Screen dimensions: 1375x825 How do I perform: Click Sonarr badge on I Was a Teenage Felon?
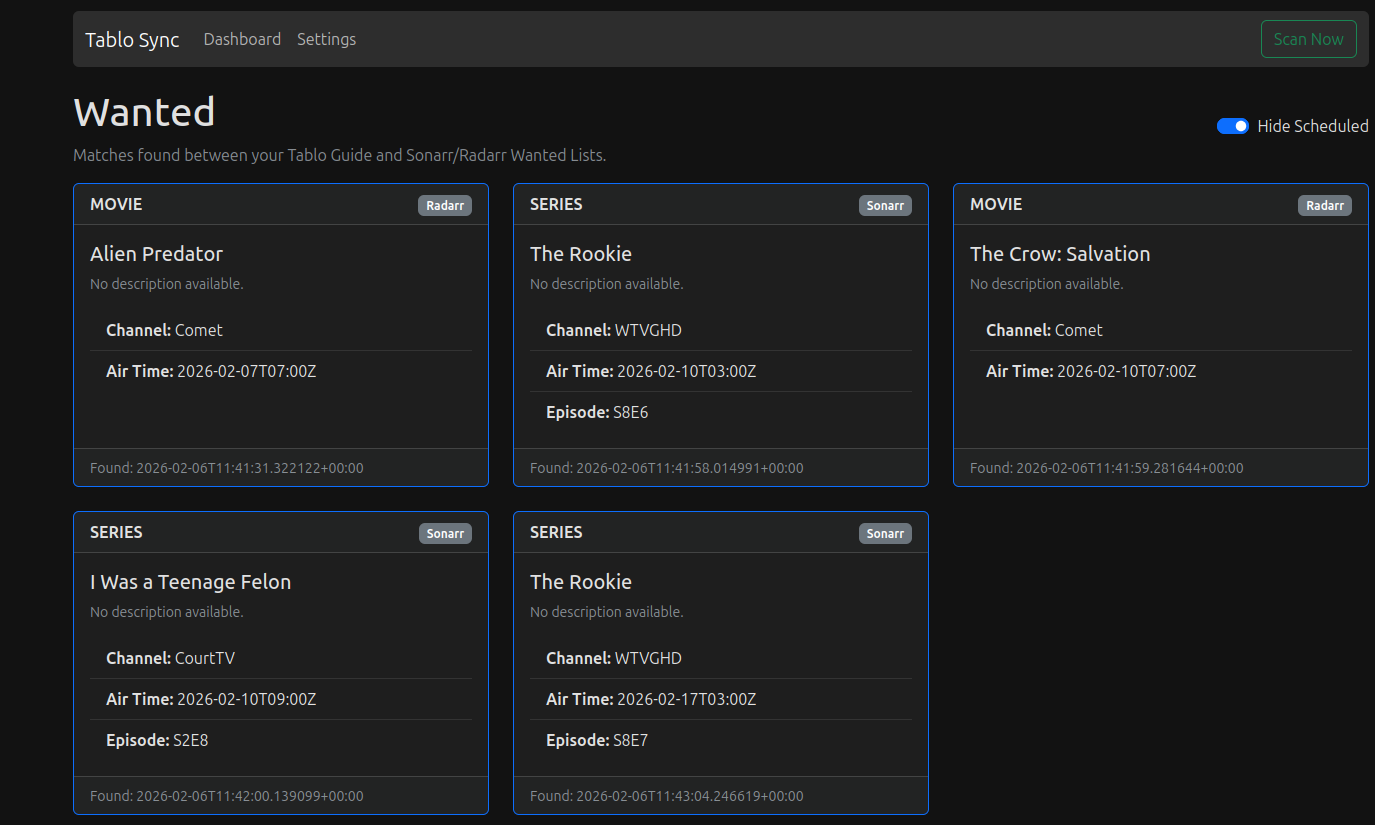coord(445,533)
